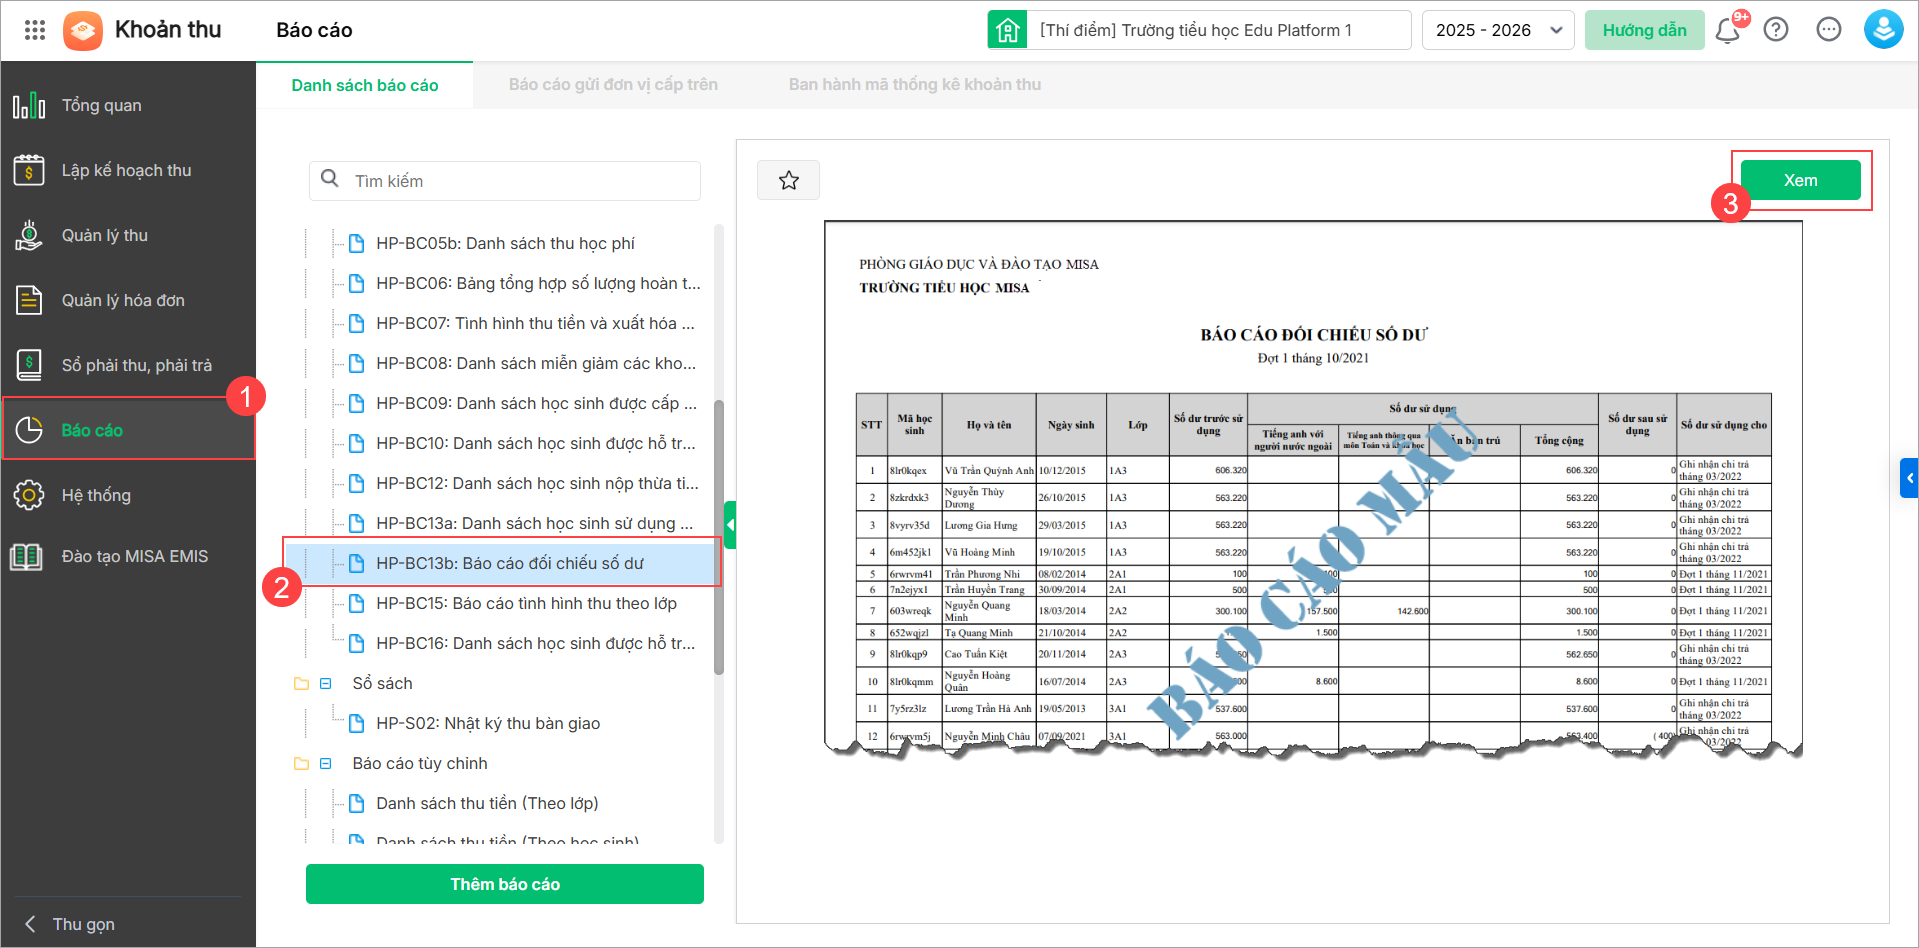
Task: Open Tổng quan in the sidebar
Action: point(128,105)
